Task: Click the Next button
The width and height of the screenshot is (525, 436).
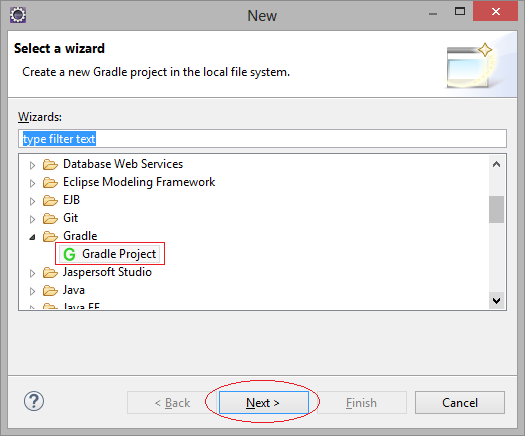Action: (x=264, y=403)
